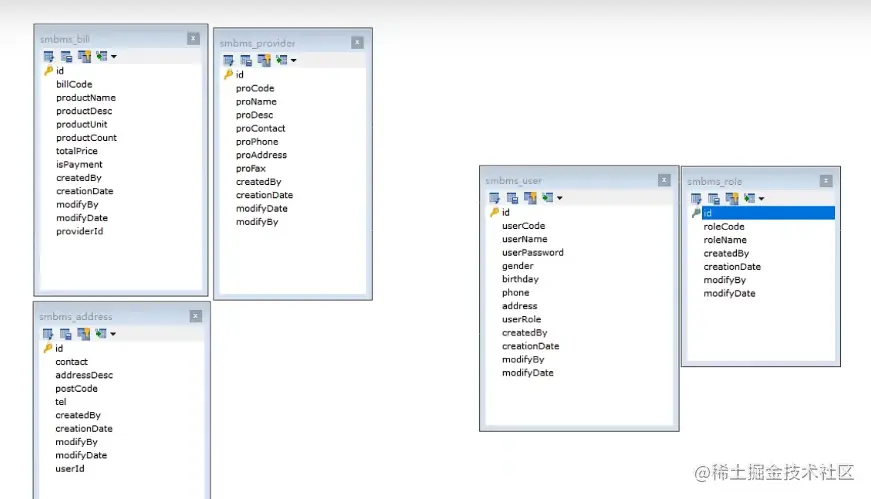Close the smbms_address table box
The height and width of the screenshot is (499, 871).
tap(196, 316)
